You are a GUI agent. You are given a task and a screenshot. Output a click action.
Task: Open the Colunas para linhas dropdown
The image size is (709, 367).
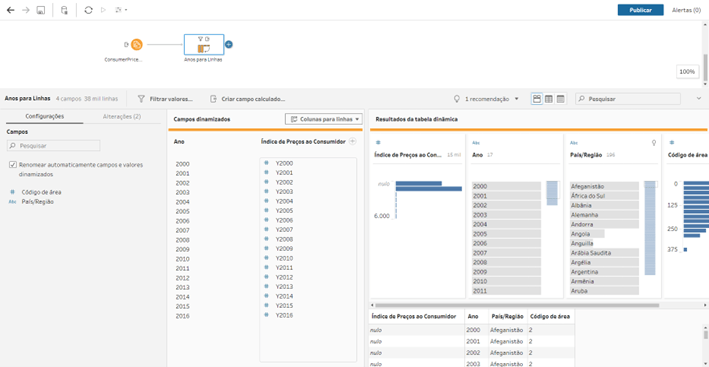click(x=324, y=119)
